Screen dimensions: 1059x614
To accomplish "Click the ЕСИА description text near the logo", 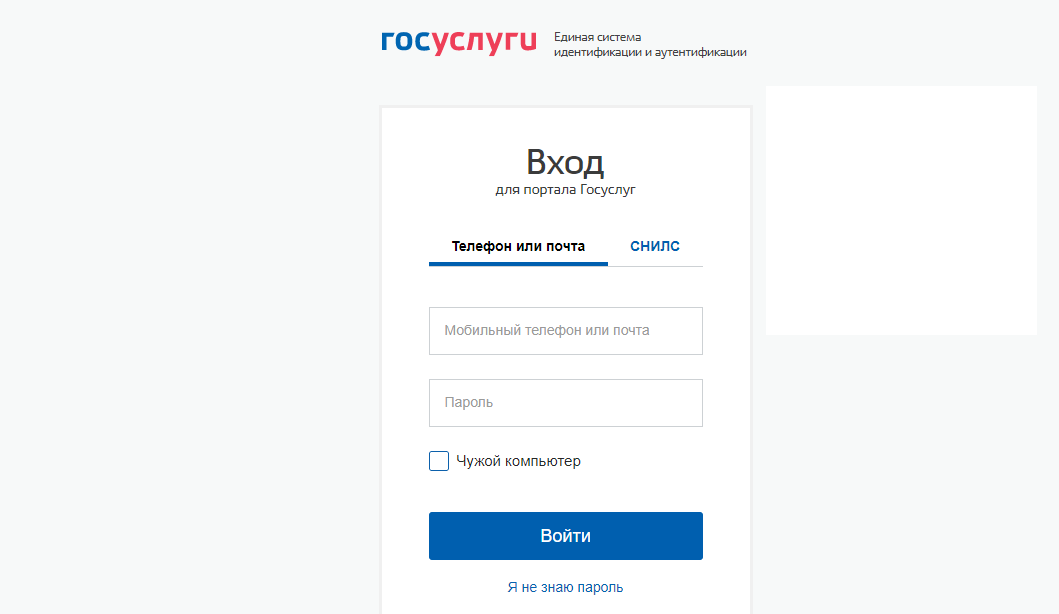I will pyautogui.click(x=650, y=42).
